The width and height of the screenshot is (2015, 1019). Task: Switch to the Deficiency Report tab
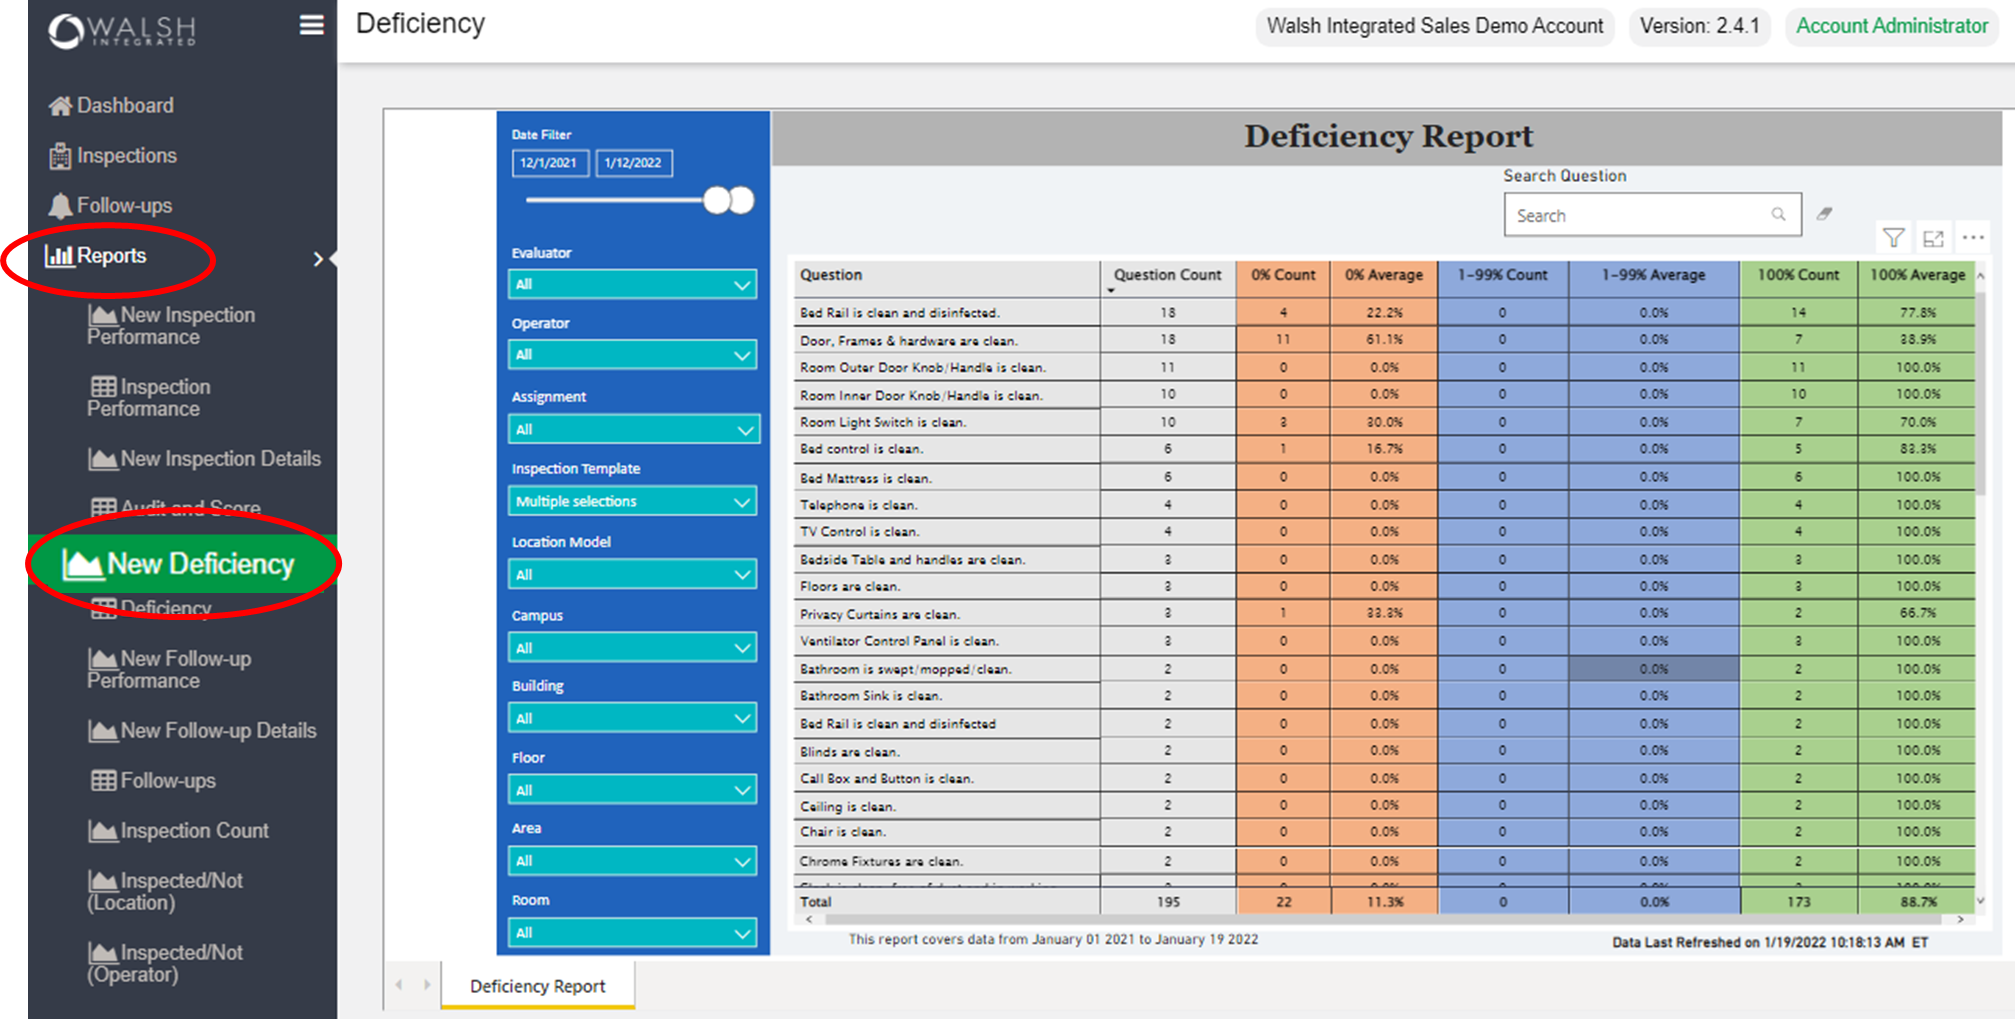pos(537,986)
